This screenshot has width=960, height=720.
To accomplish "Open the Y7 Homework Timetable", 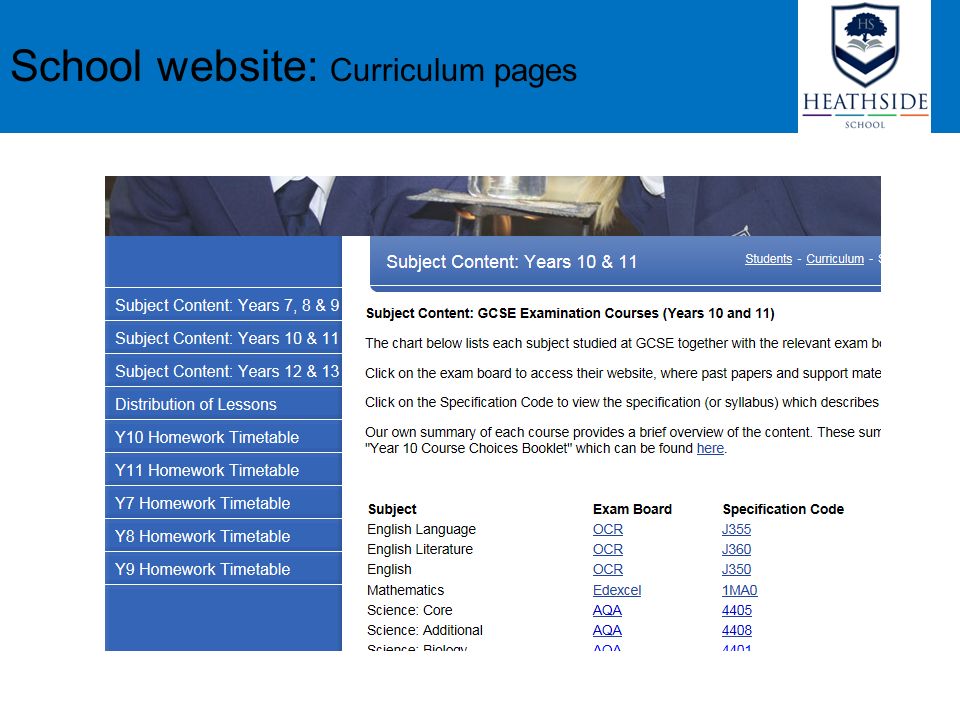I will (223, 503).
